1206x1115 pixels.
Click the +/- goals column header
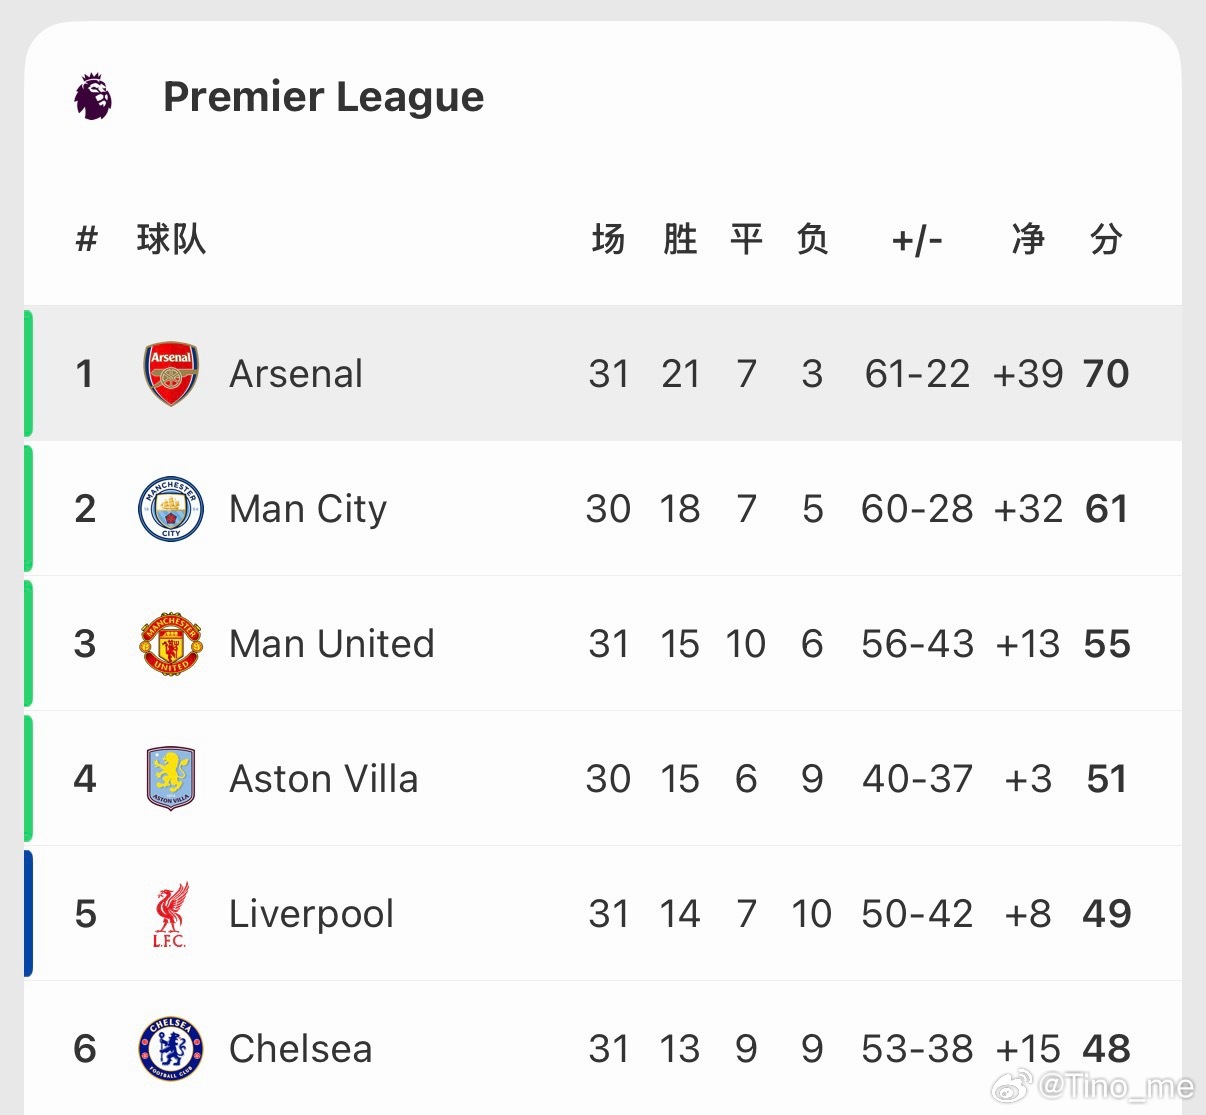(x=917, y=240)
